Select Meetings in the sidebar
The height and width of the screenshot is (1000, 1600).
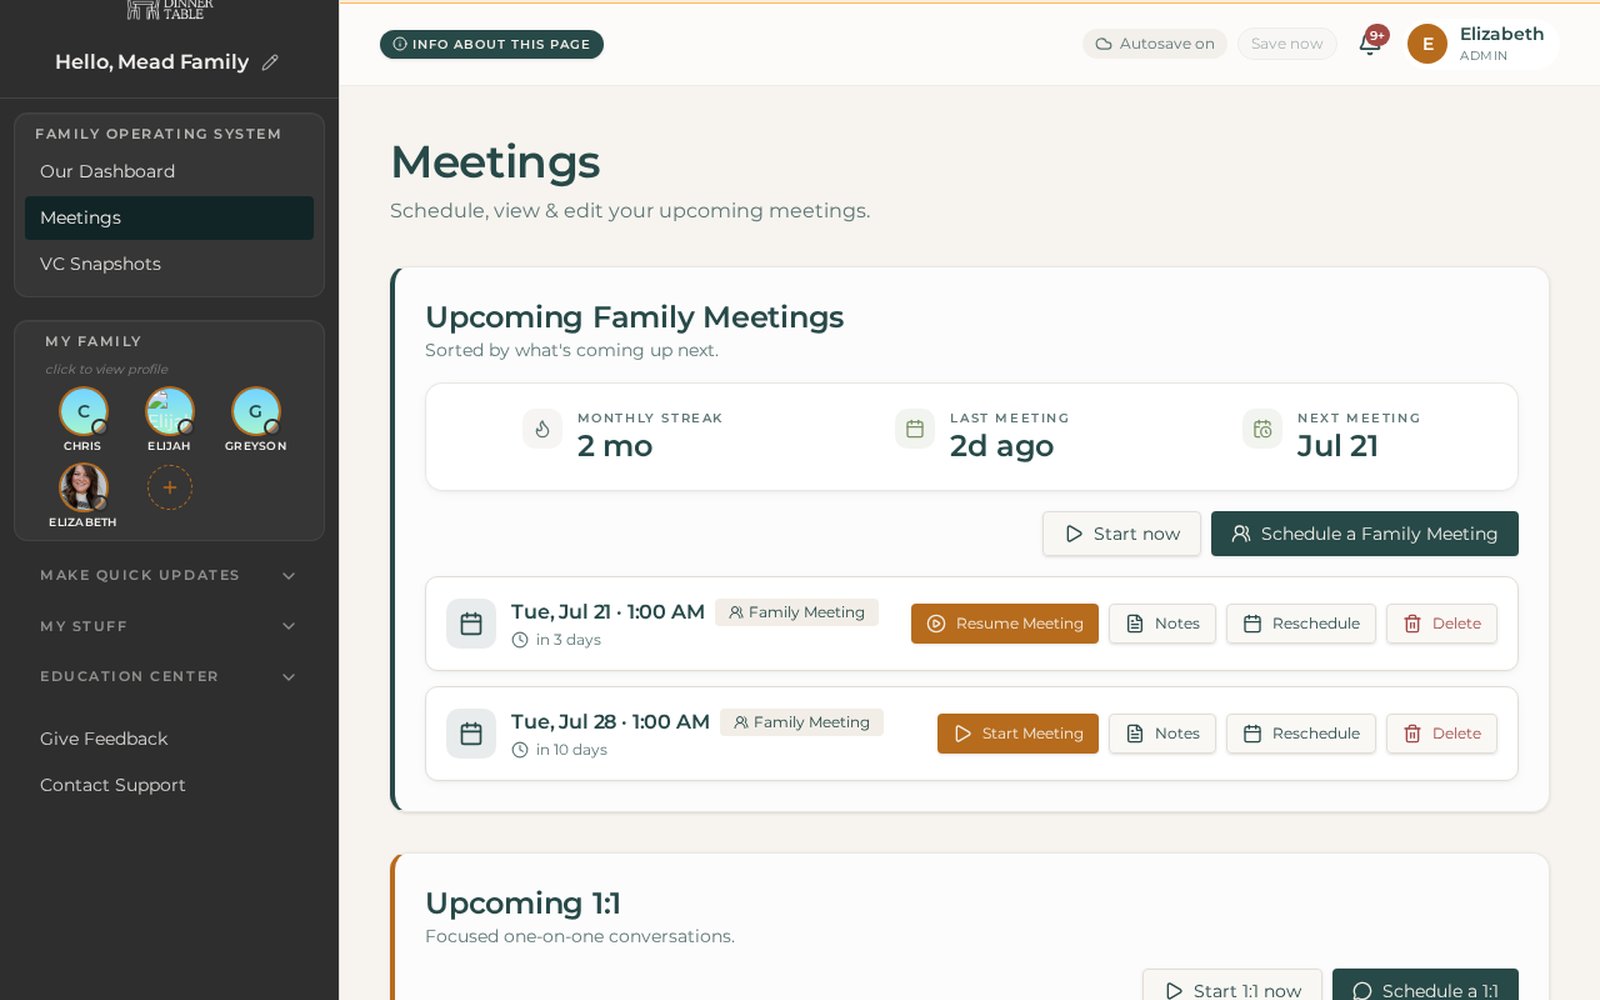pos(169,218)
